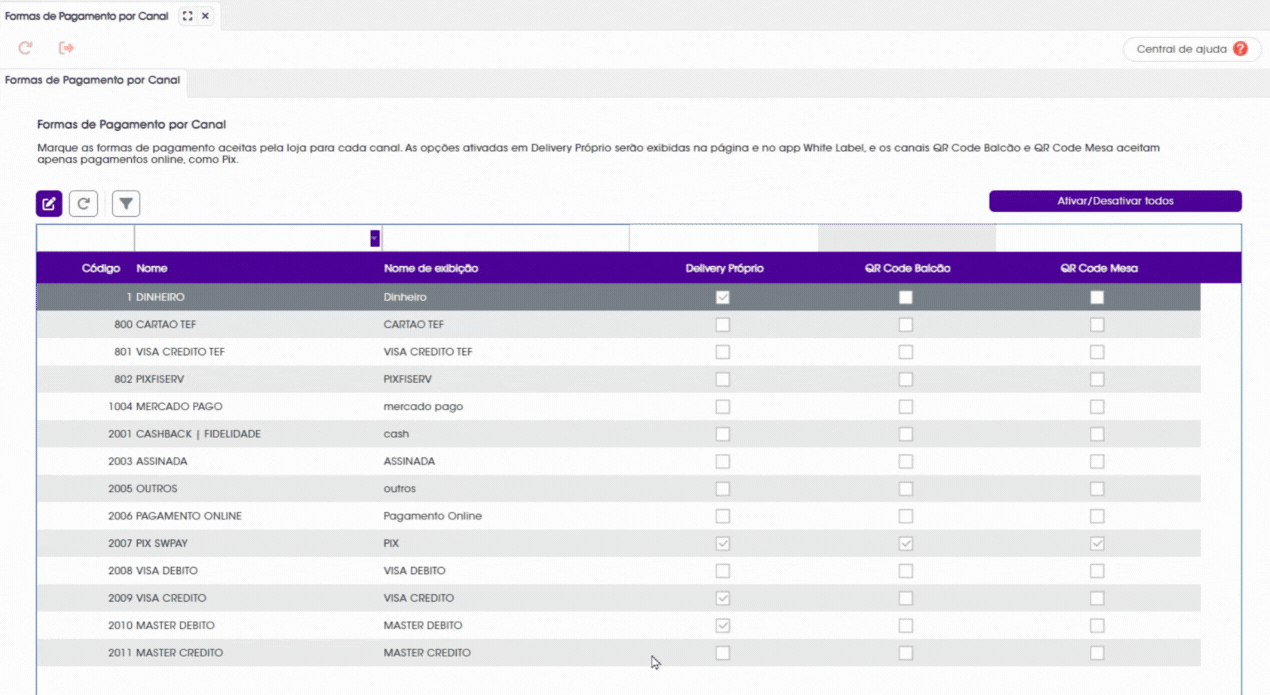This screenshot has width=1270, height=695.
Task: Toggle QR Code Mesa checkbox for DINHEIRO
Action: pos(1098,297)
